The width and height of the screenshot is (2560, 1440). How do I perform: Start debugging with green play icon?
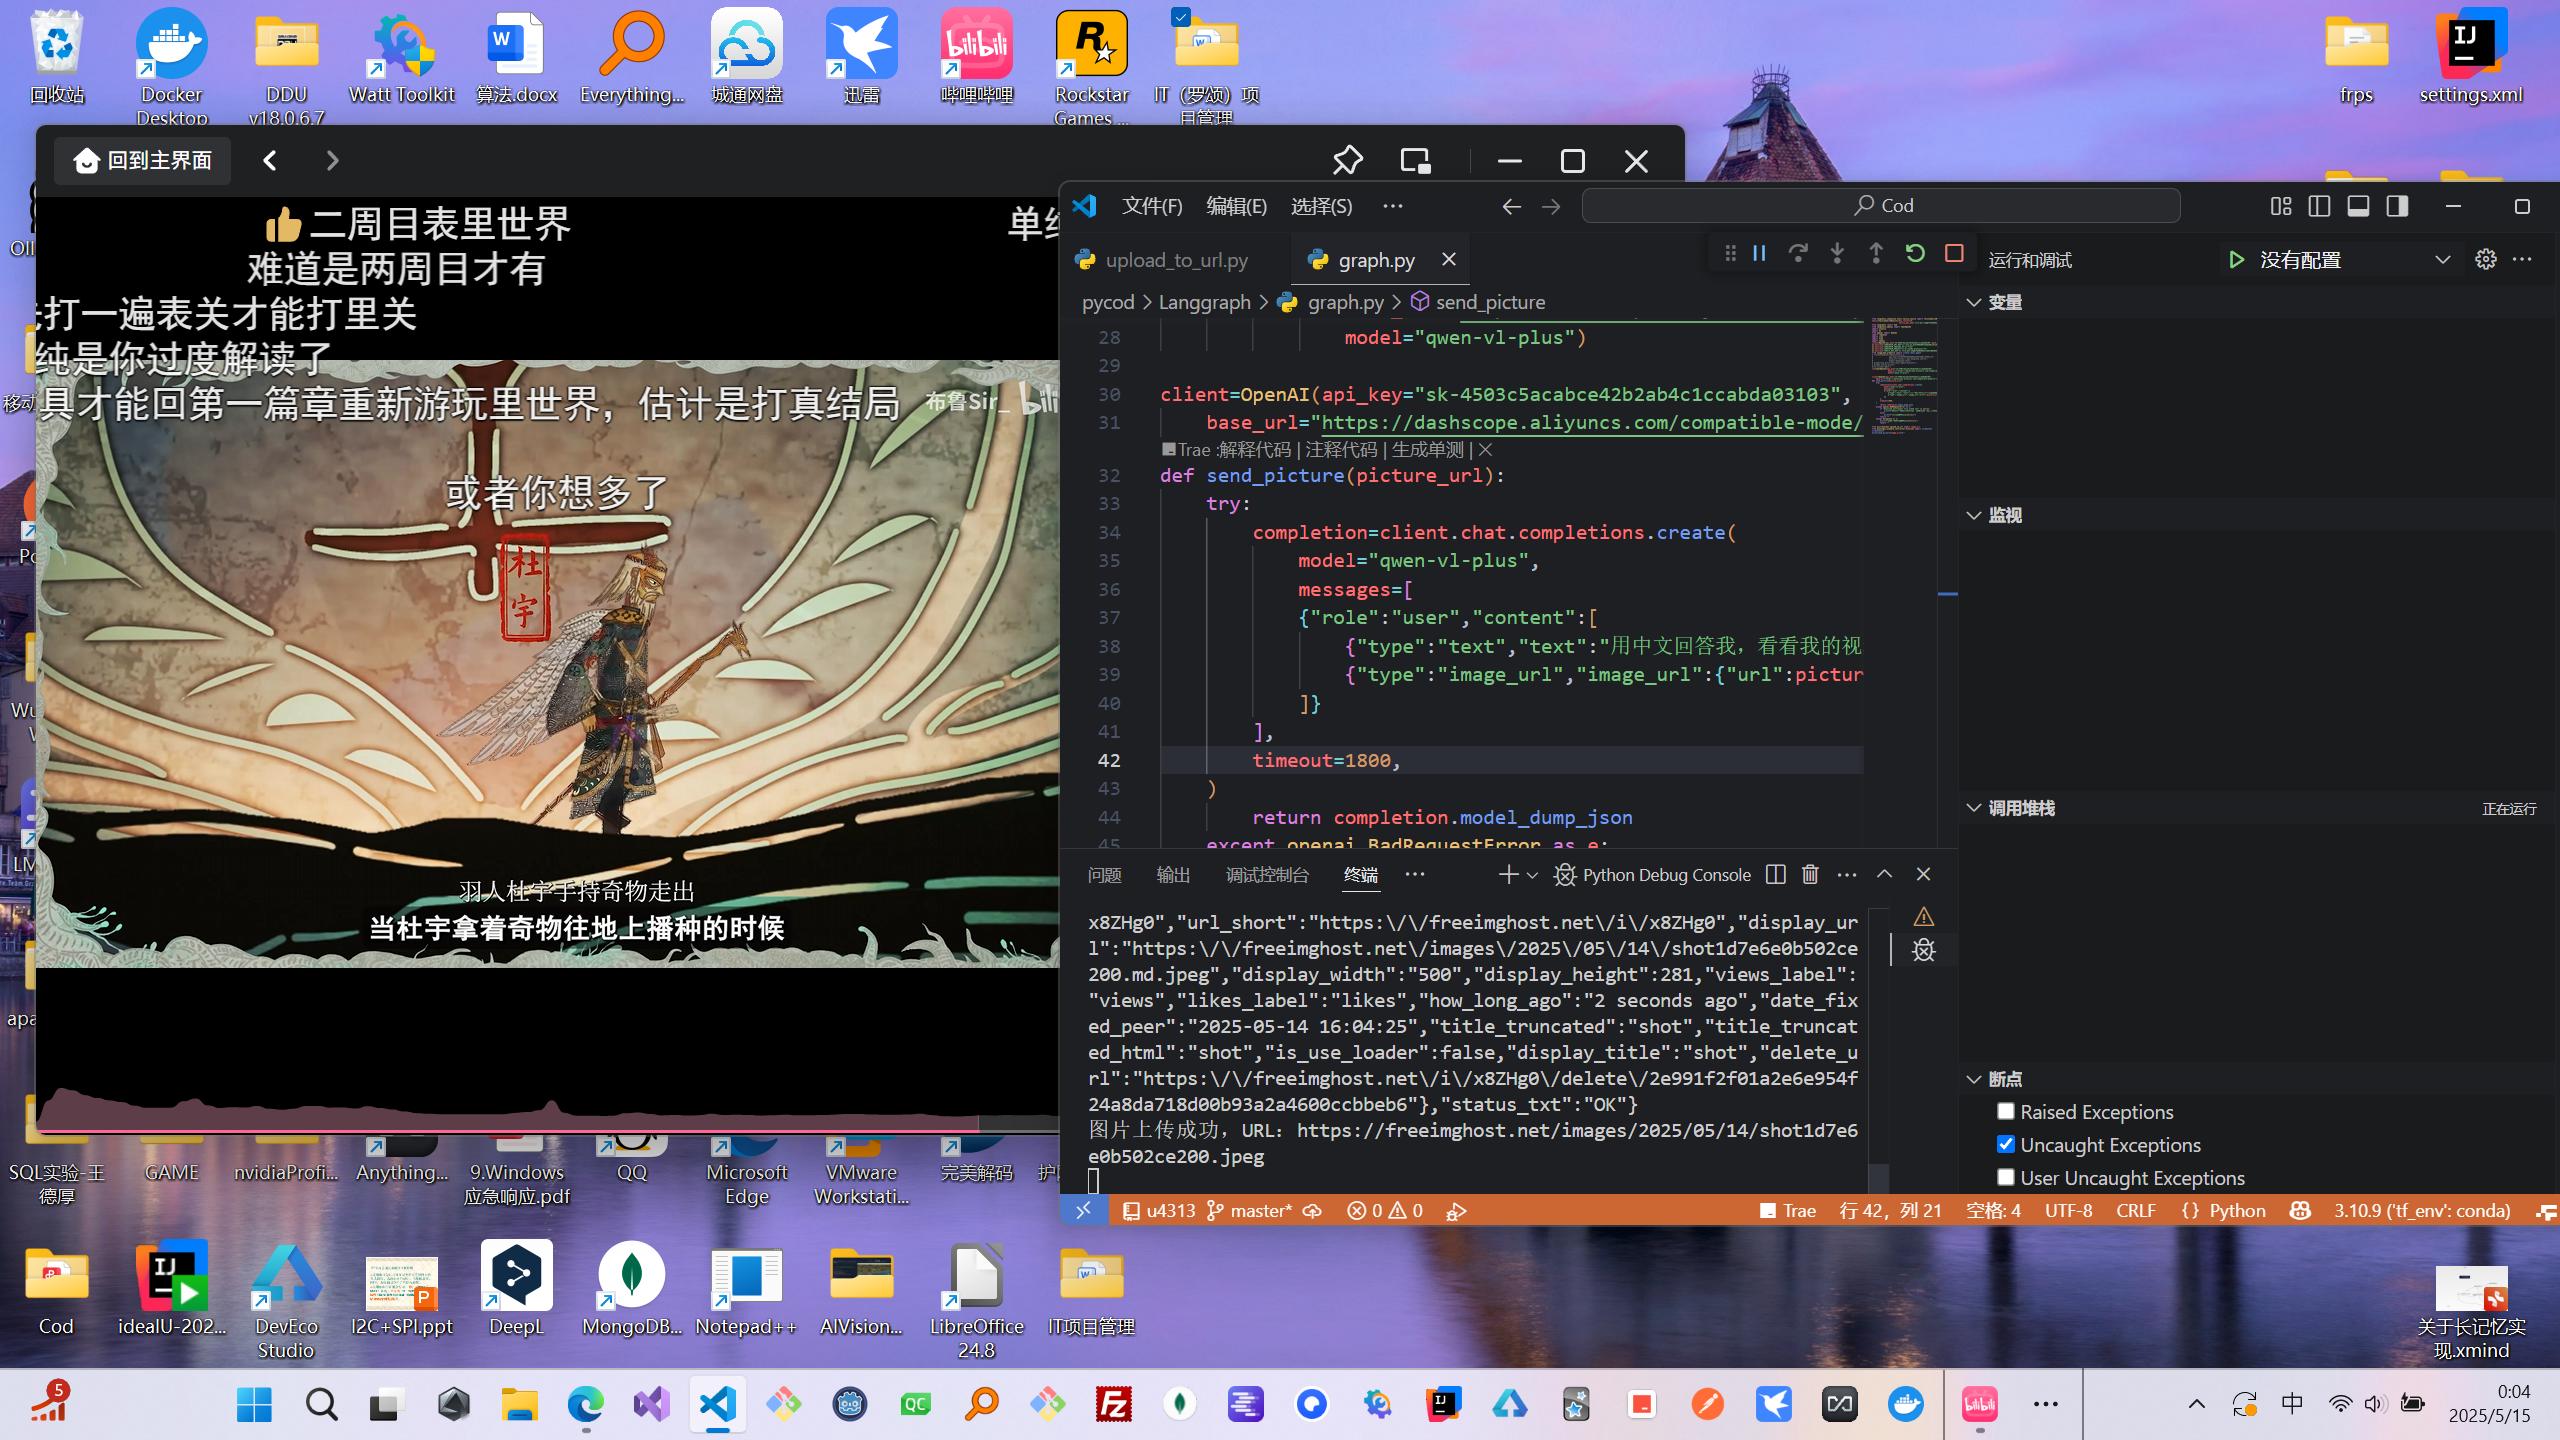click(x=2236, y=260)
